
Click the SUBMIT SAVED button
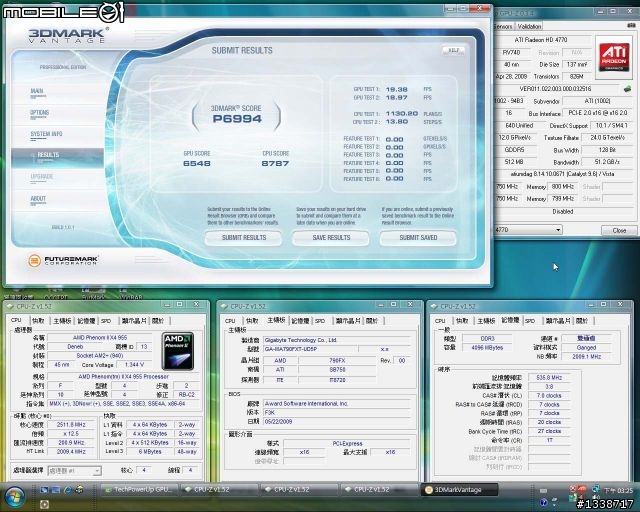coord(418,238)
